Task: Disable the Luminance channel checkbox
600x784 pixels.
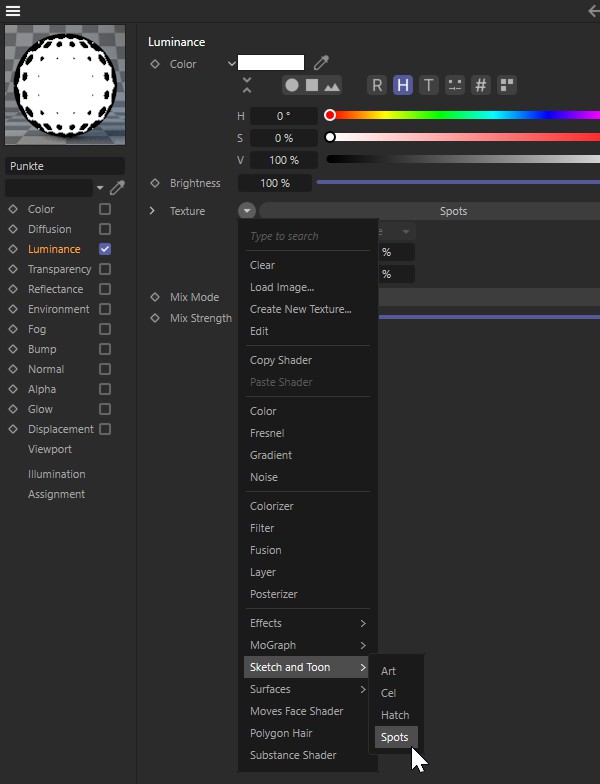Action: pos(105,249)
